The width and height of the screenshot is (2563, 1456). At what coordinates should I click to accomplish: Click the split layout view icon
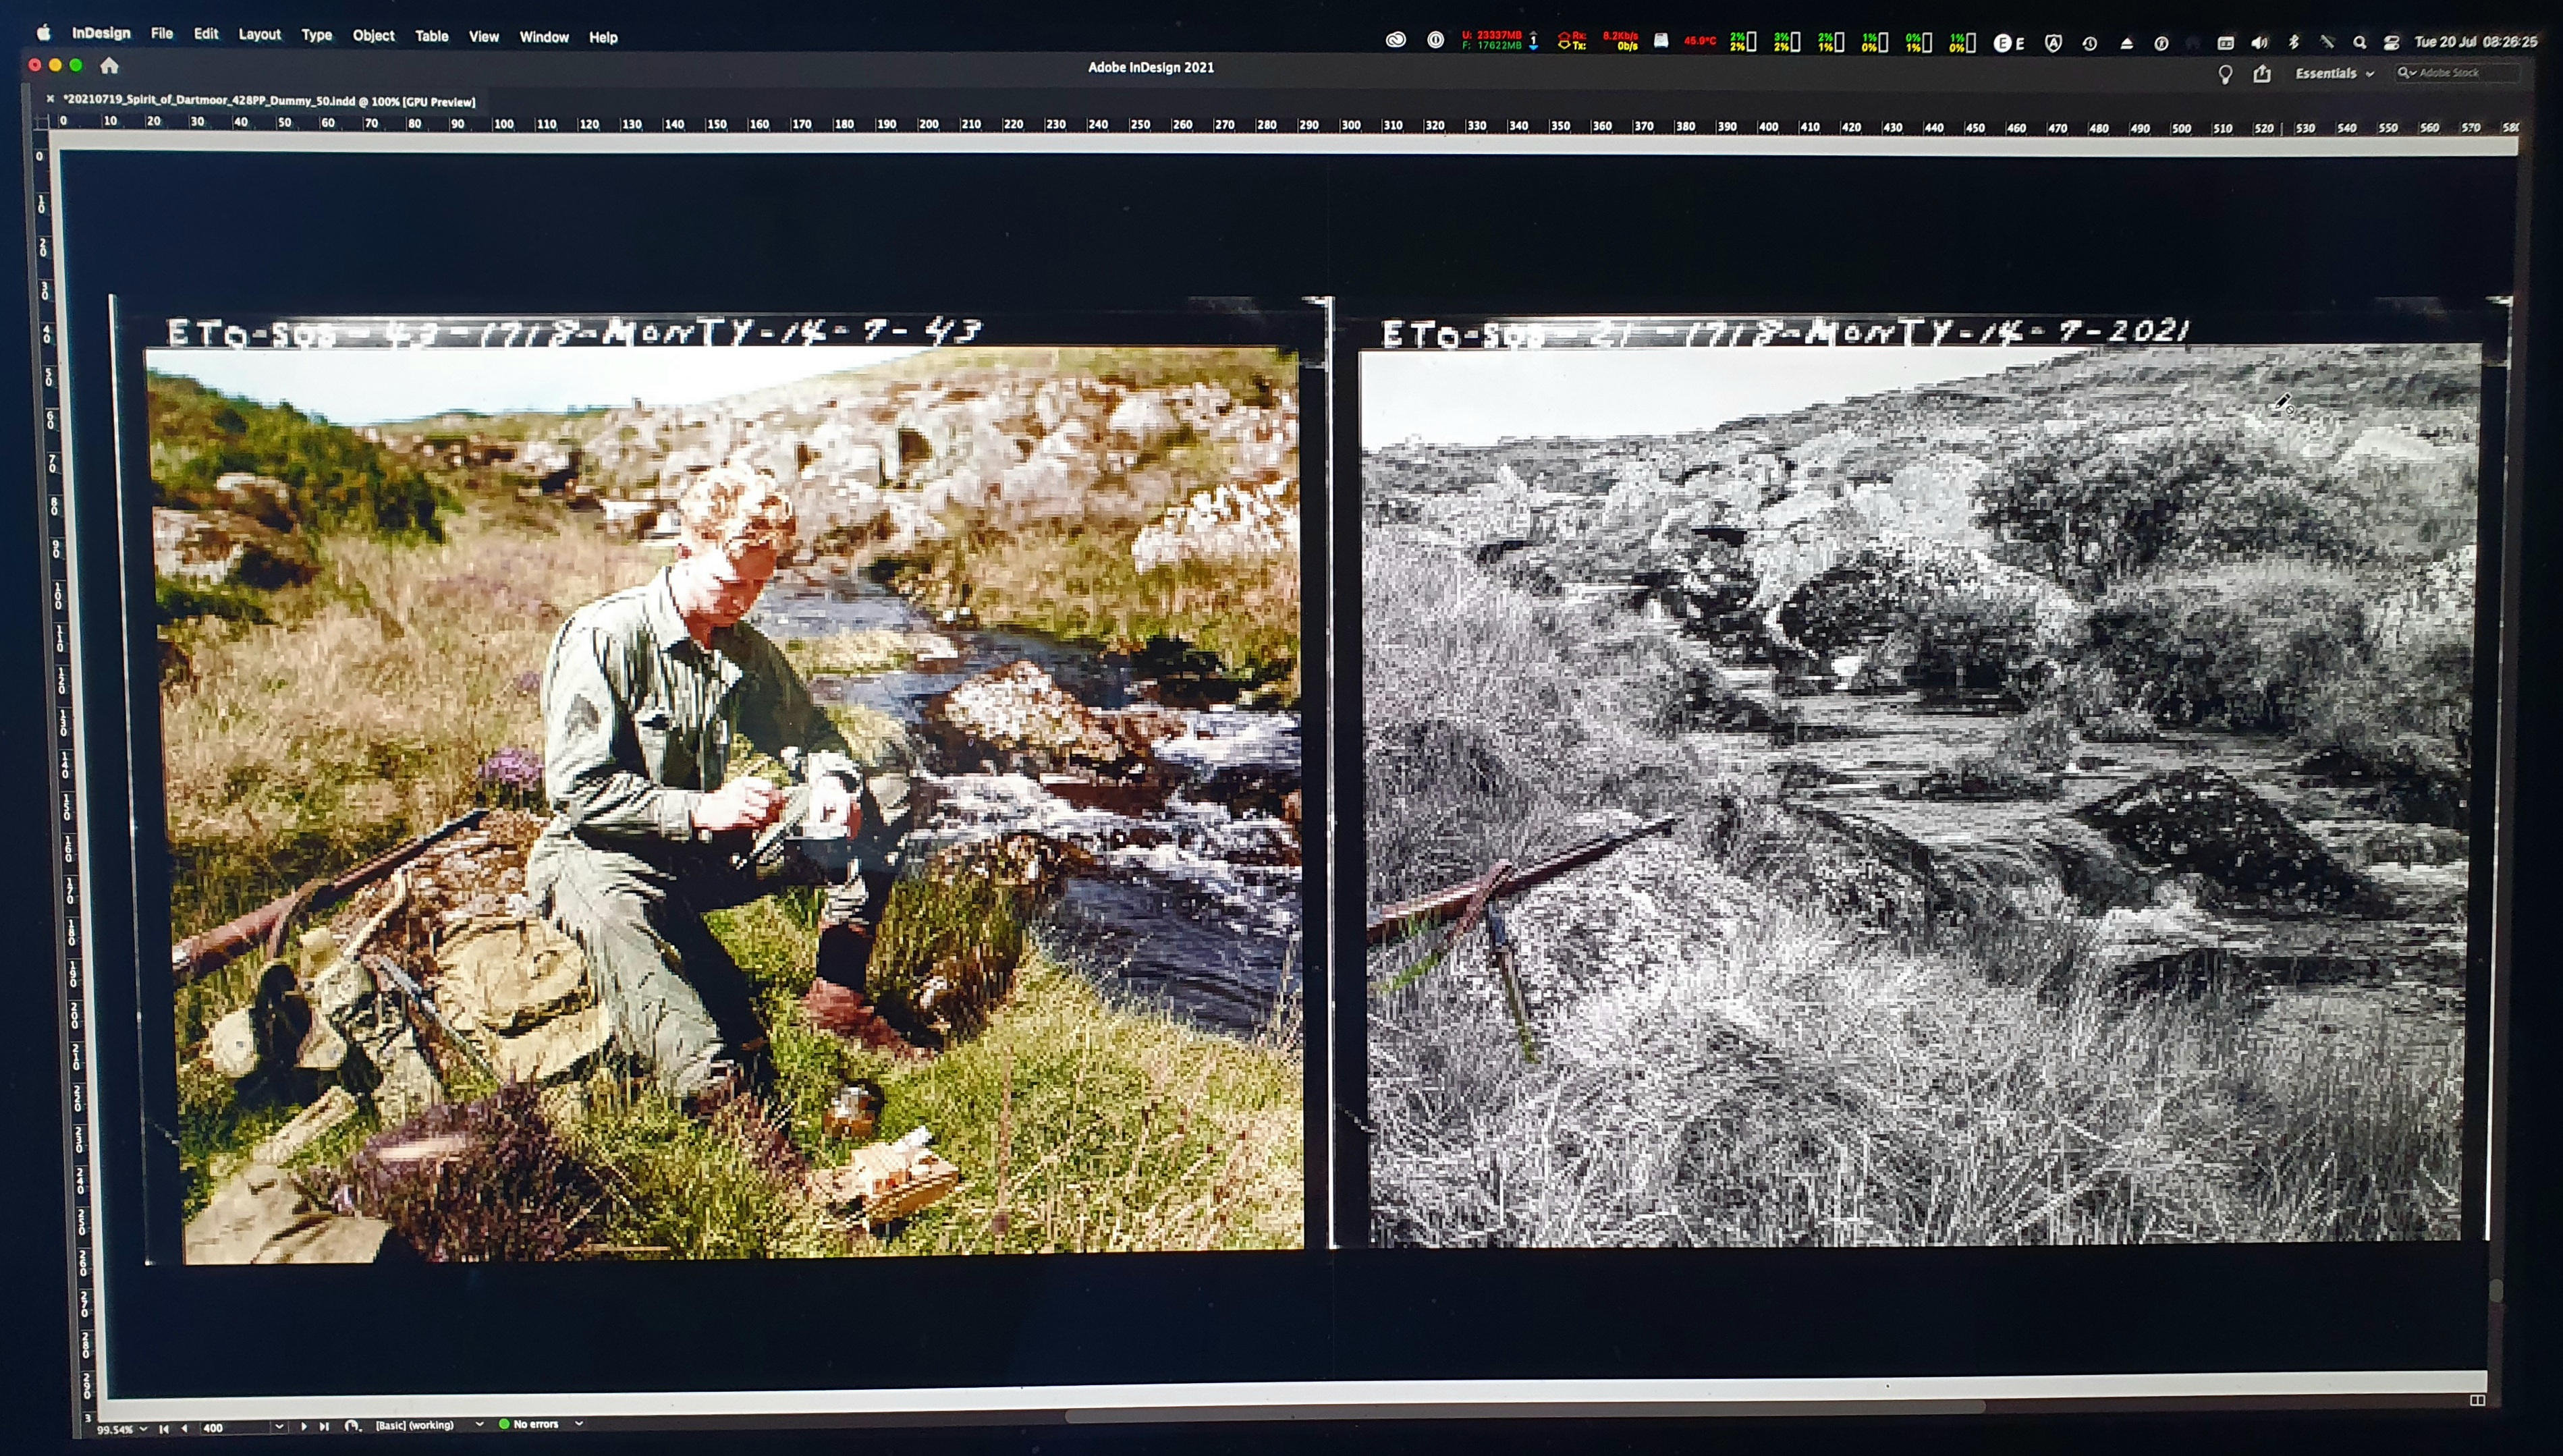[x=2477, y=1400]
